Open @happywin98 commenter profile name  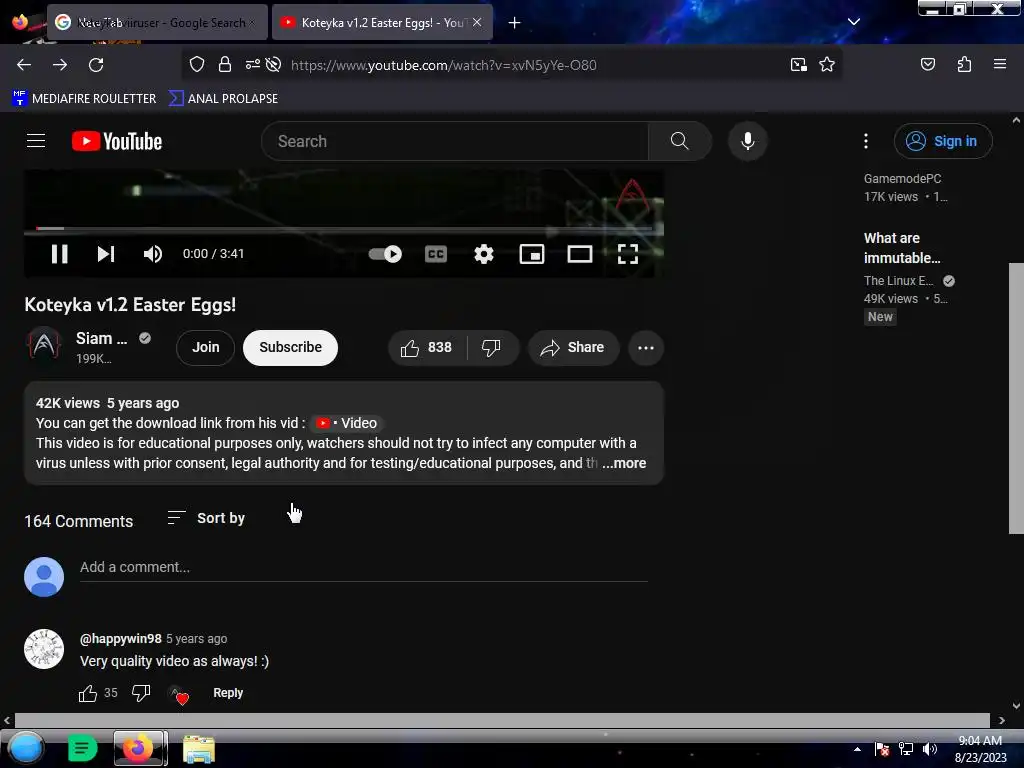point(121,639)
